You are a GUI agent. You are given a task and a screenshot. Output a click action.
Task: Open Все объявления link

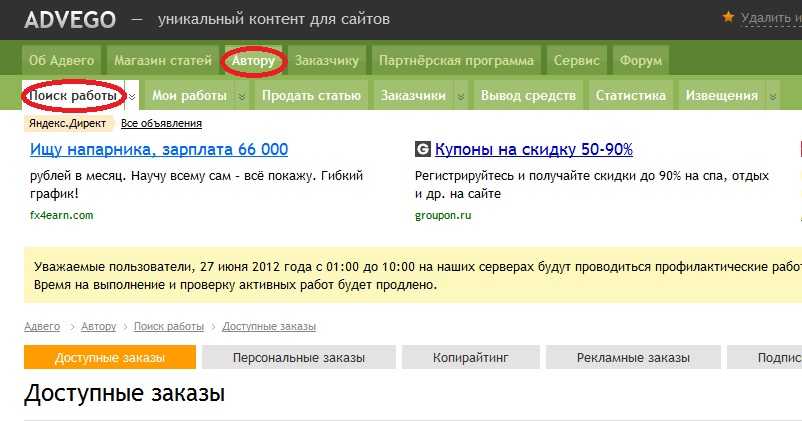pyautogui.click(x=161, y=123)
